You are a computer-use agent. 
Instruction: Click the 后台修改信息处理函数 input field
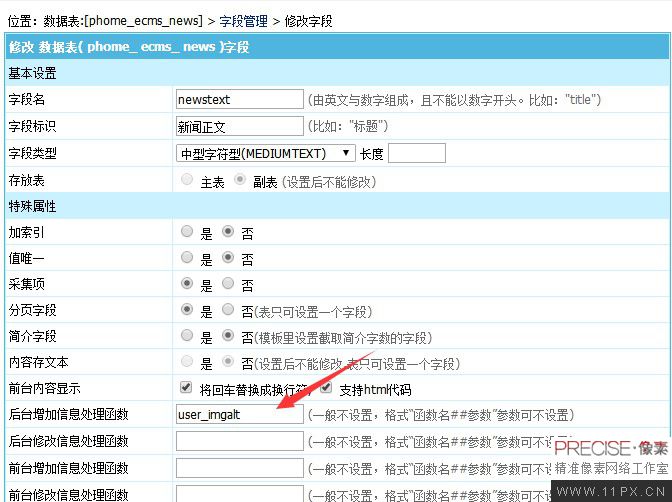tap(240, 441)
